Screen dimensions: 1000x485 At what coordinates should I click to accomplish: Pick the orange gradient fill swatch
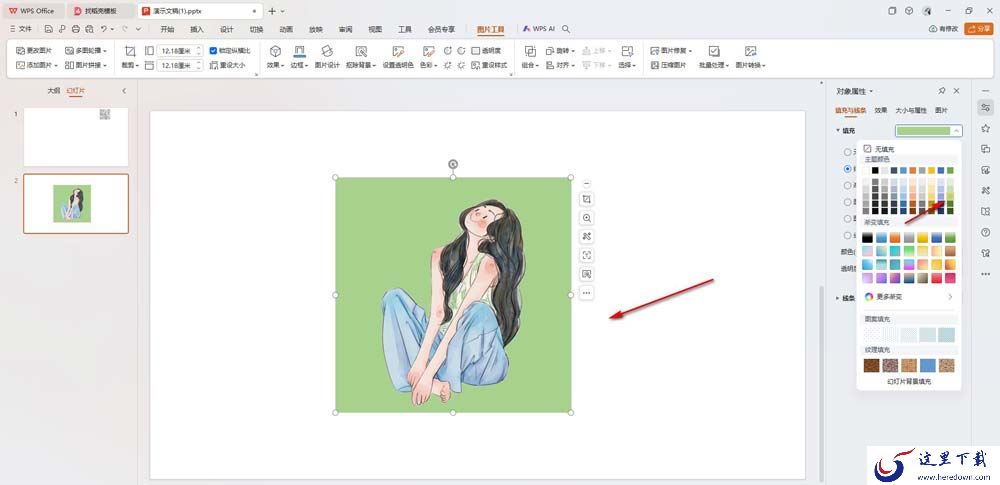click(895, 237)
